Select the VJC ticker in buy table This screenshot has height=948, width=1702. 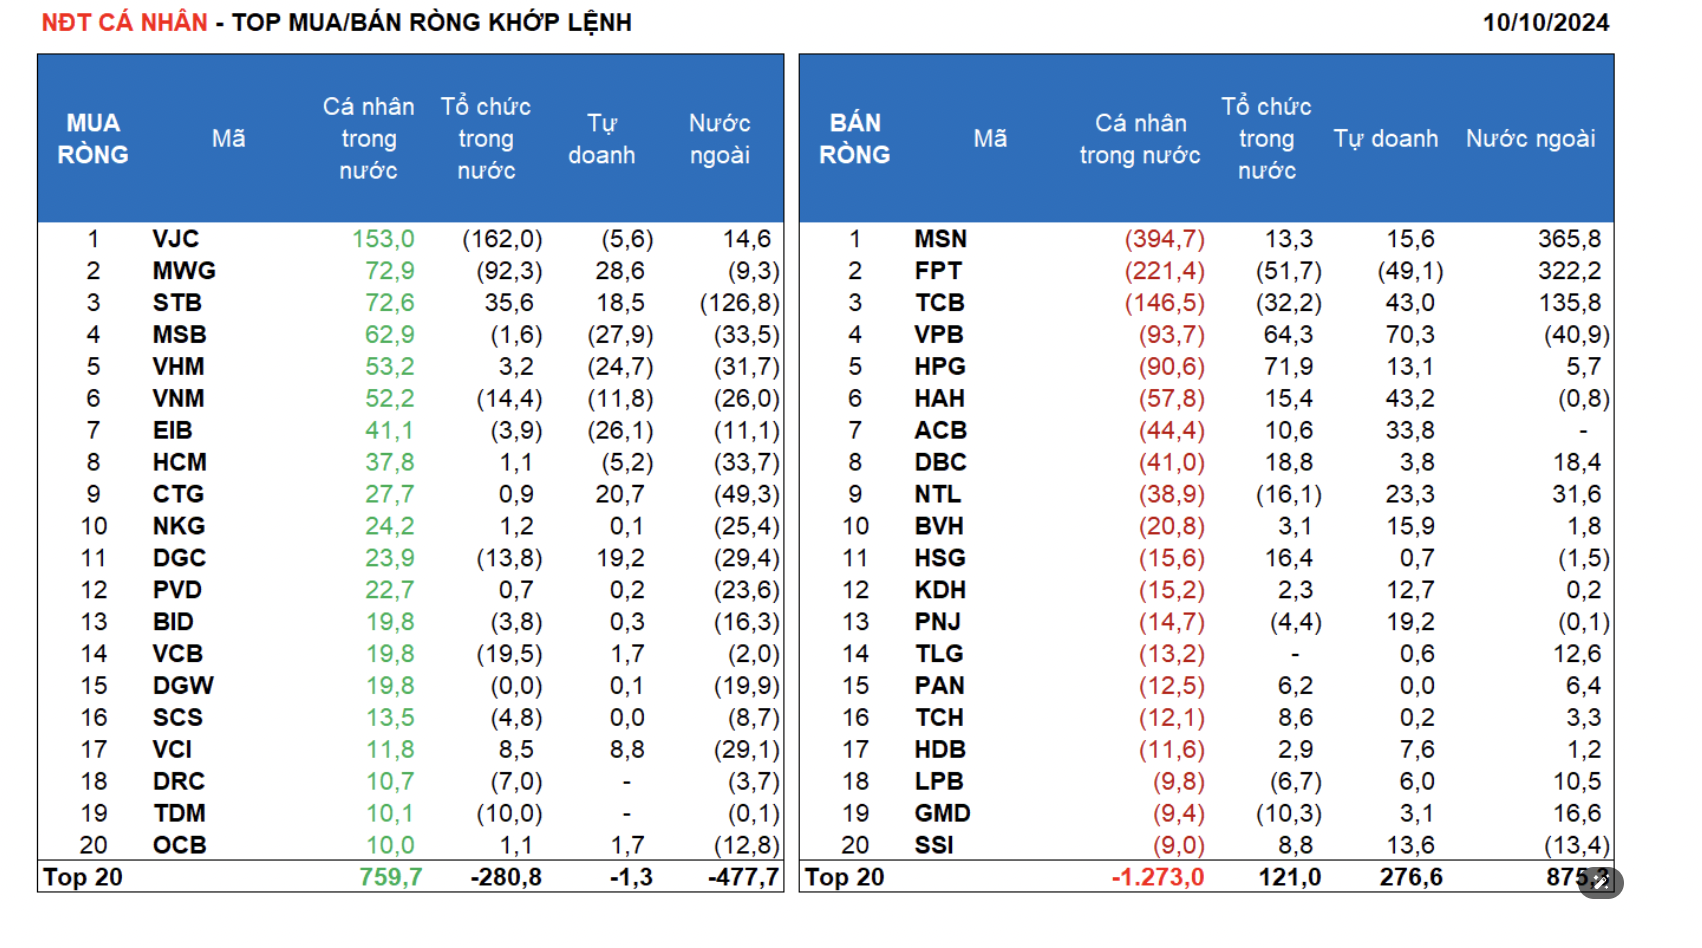point(176,239)
